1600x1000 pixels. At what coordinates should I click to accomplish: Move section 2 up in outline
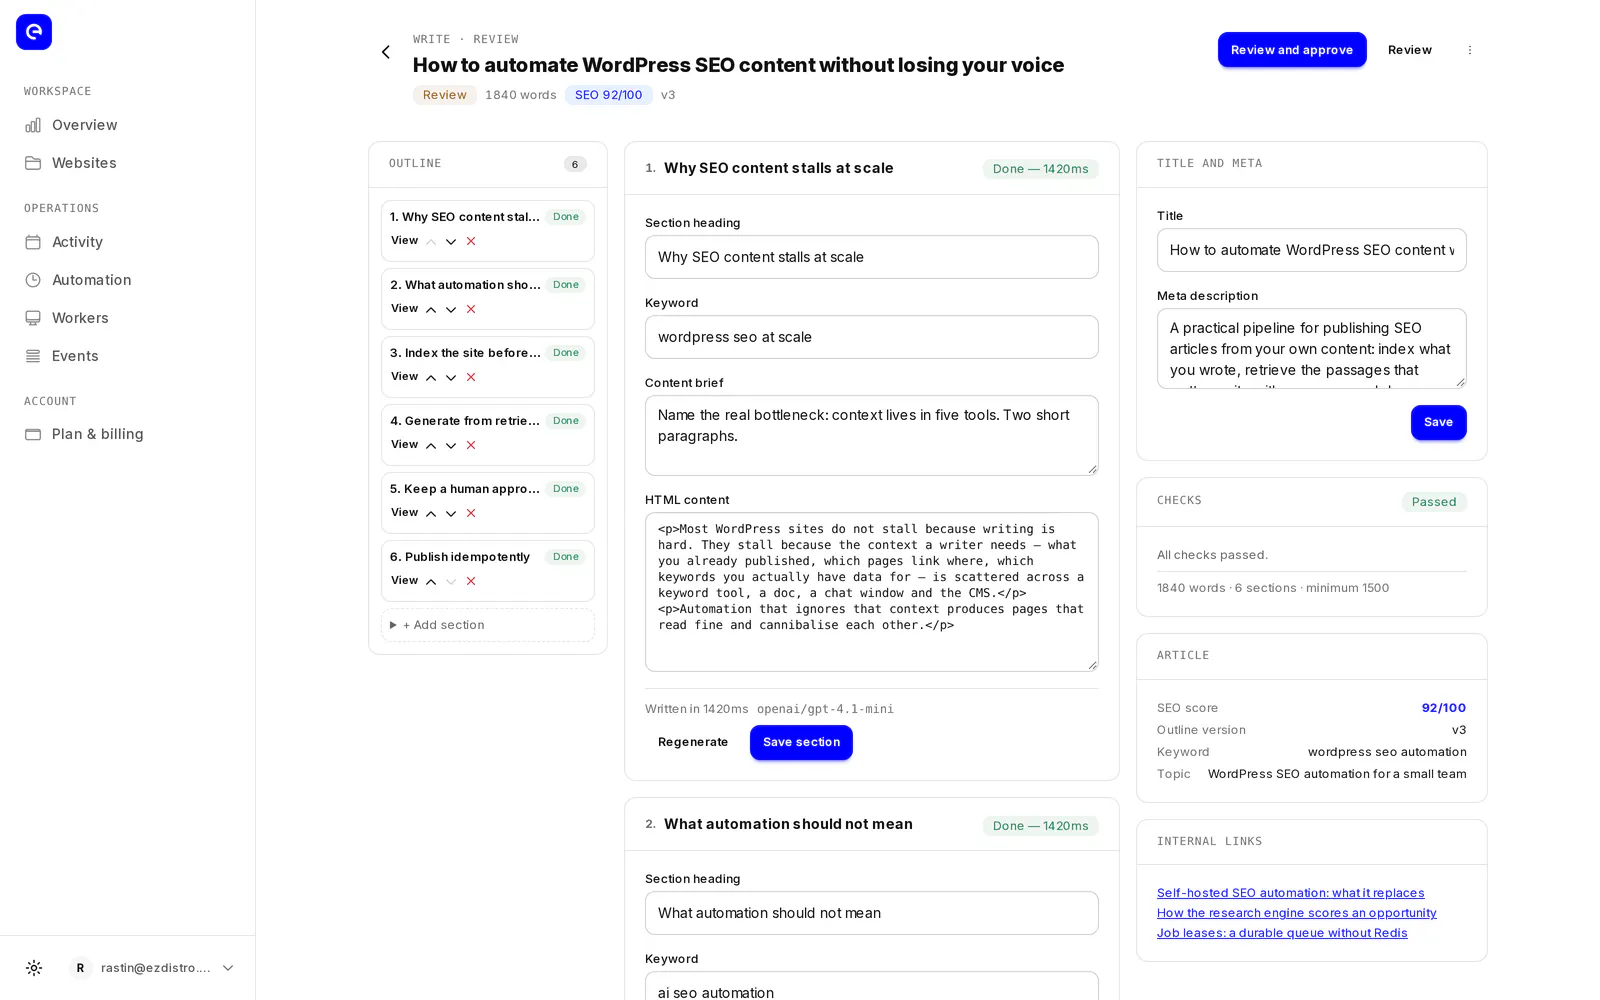click(x=431, y=310)
